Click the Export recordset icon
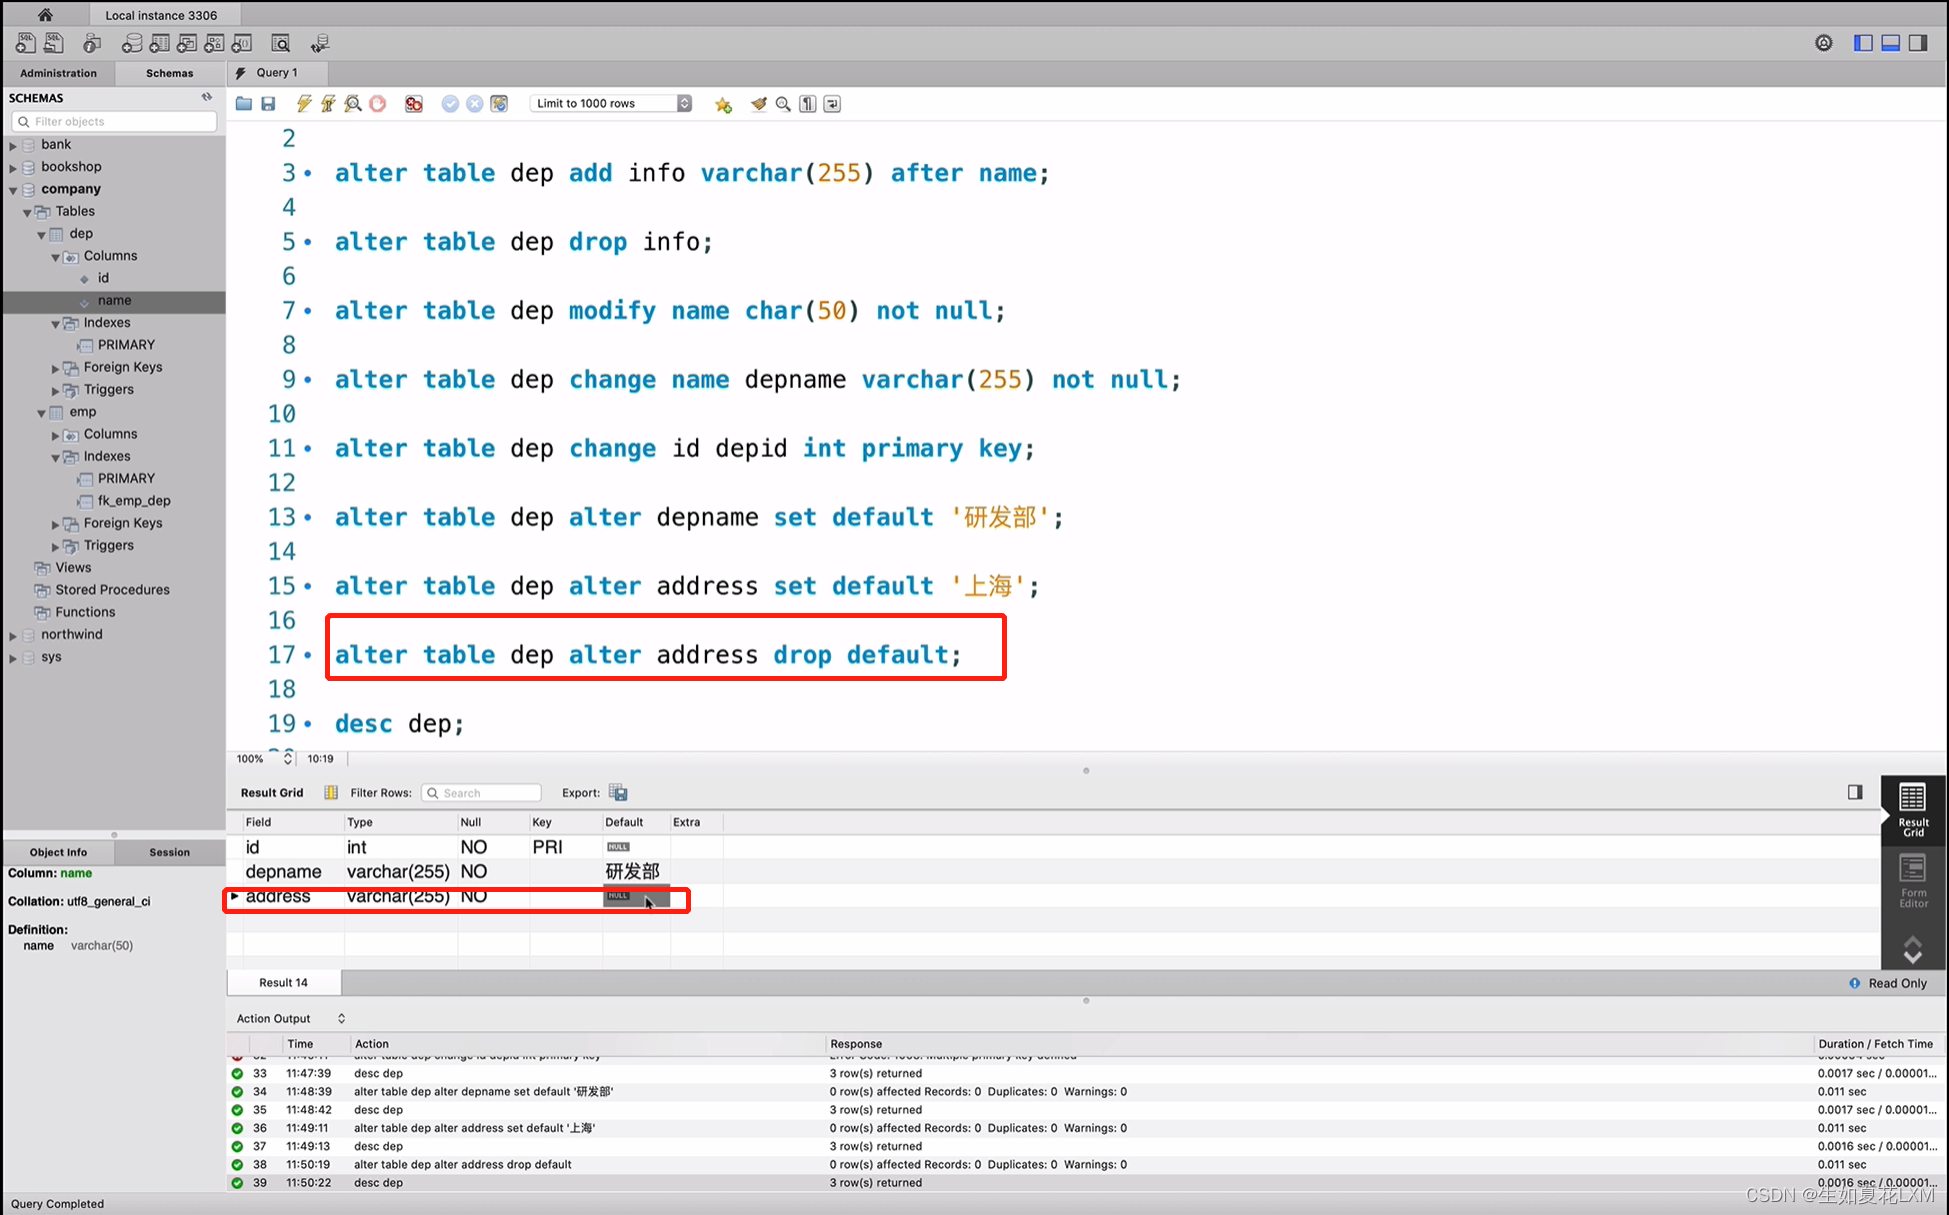Screen dimensions: 1949x1215 tap(618, 793)
